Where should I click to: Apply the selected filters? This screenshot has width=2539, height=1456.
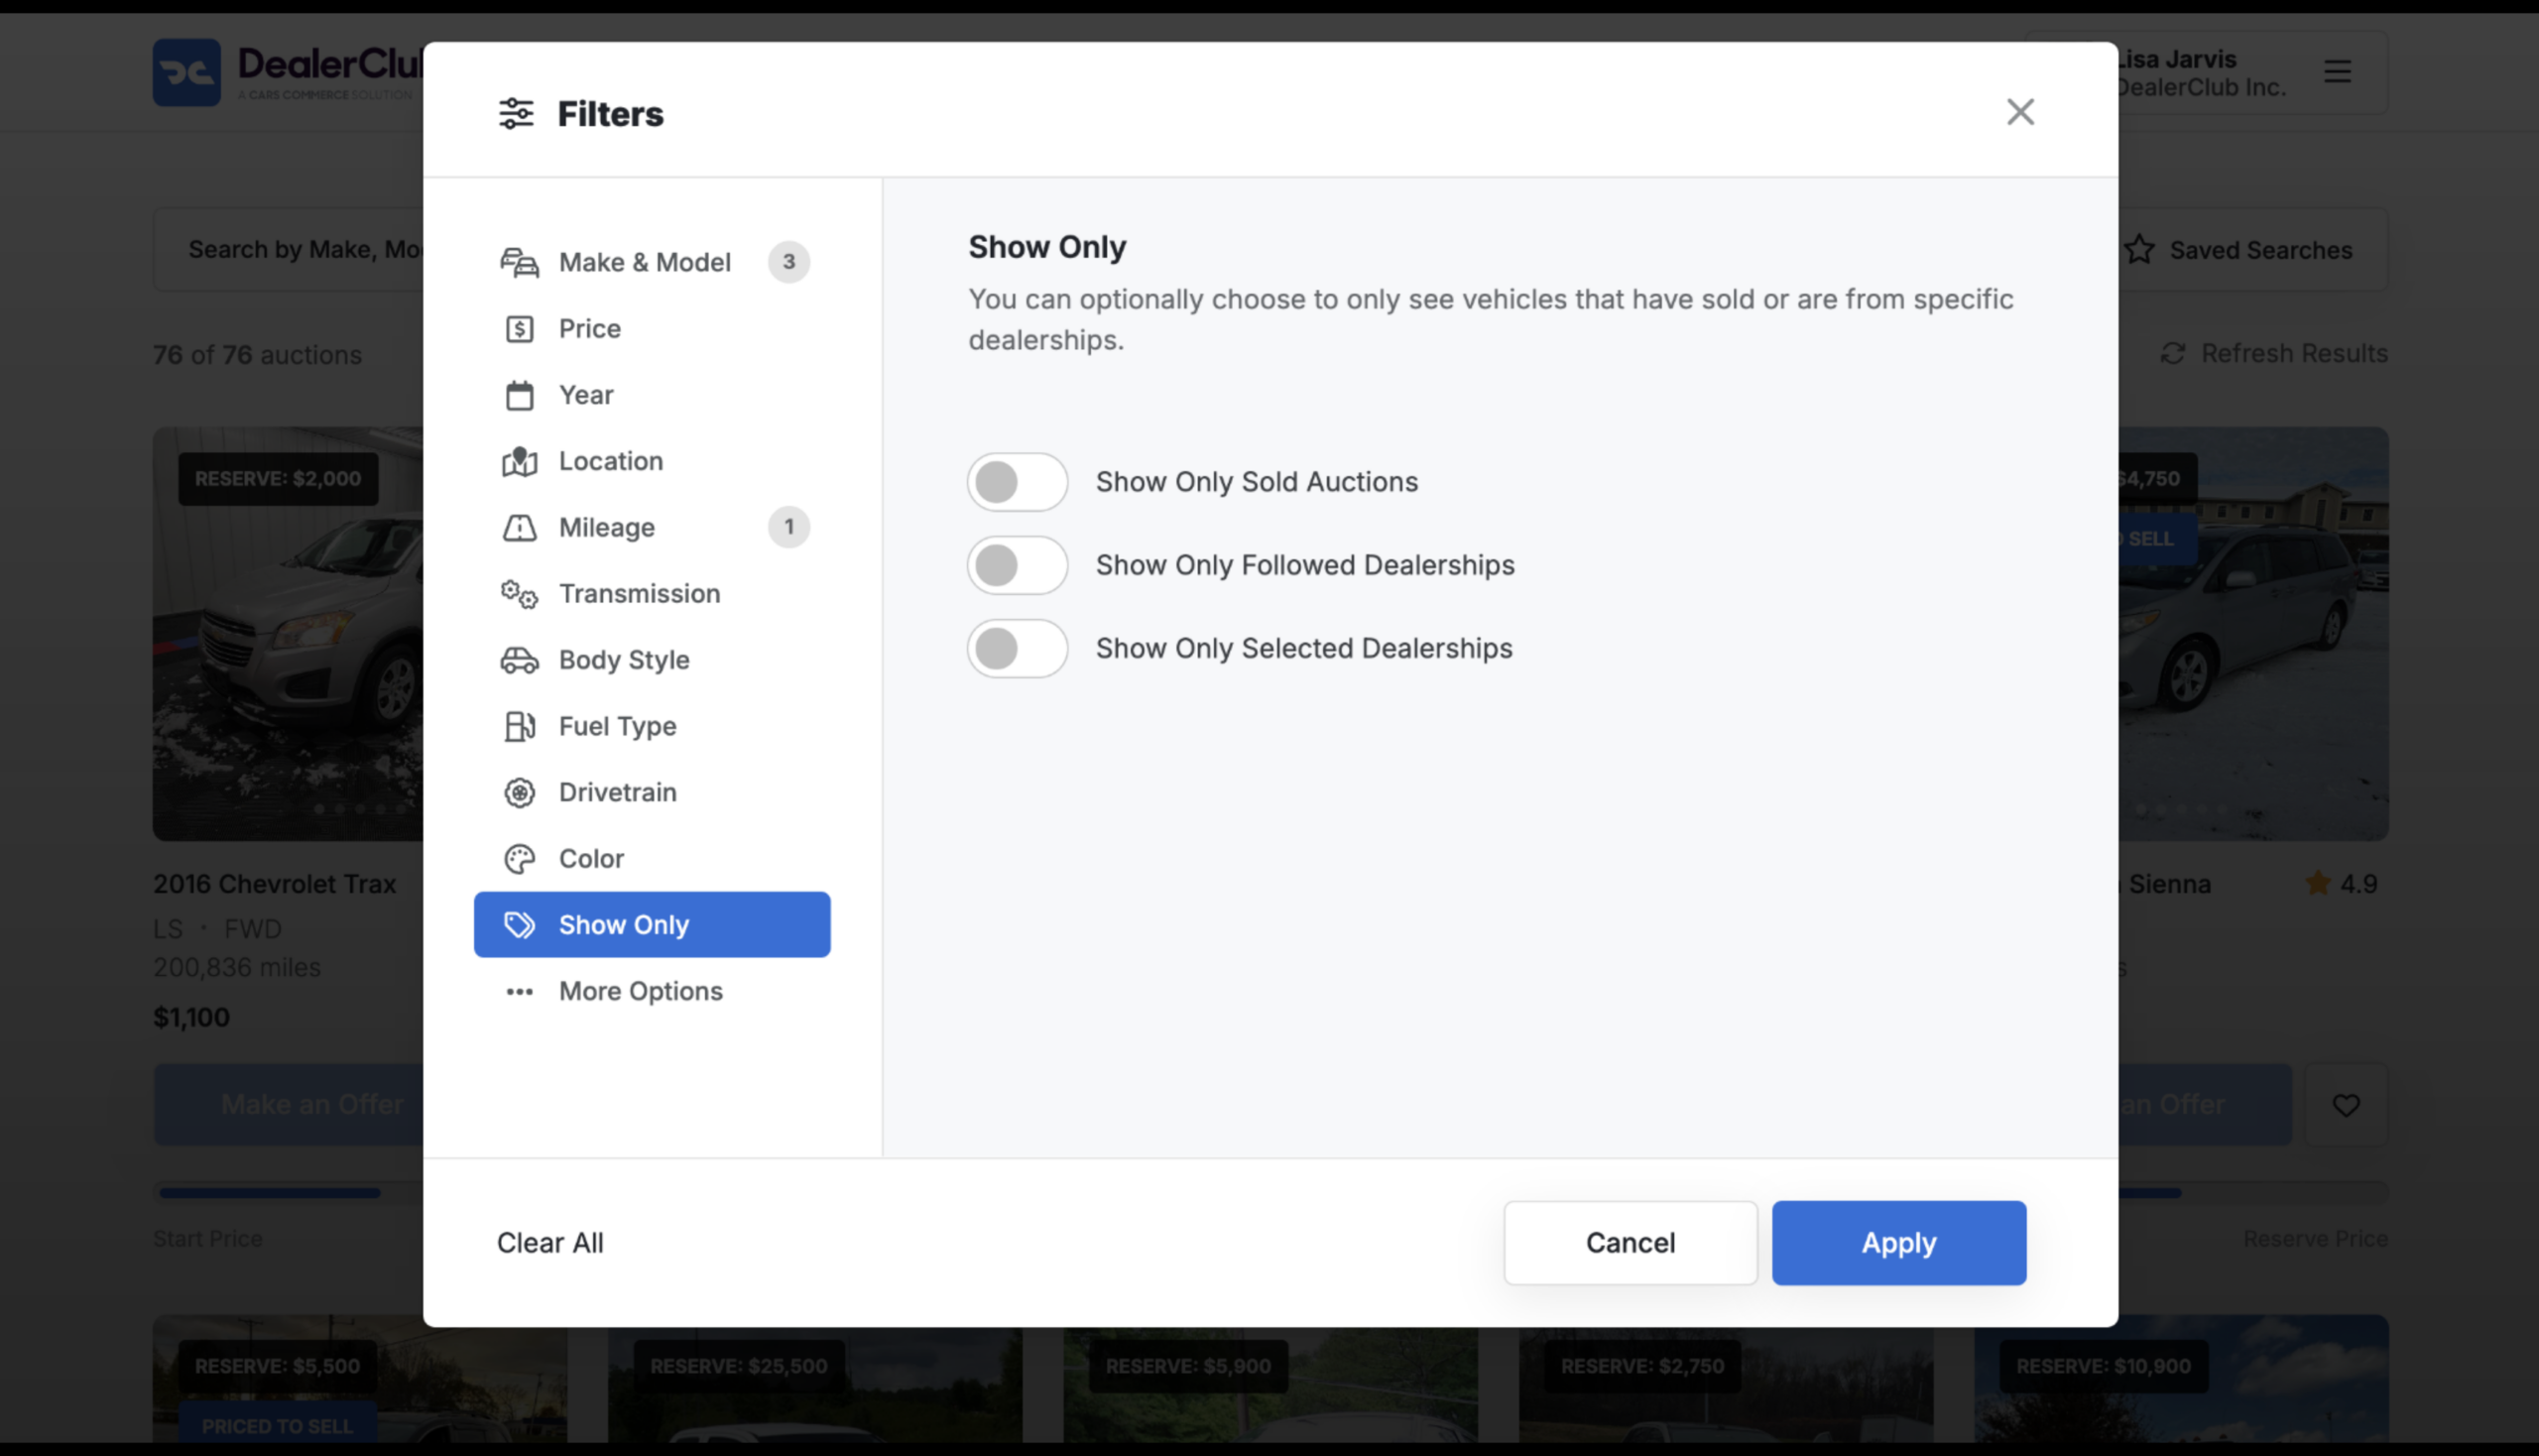pos(1899,1243)
